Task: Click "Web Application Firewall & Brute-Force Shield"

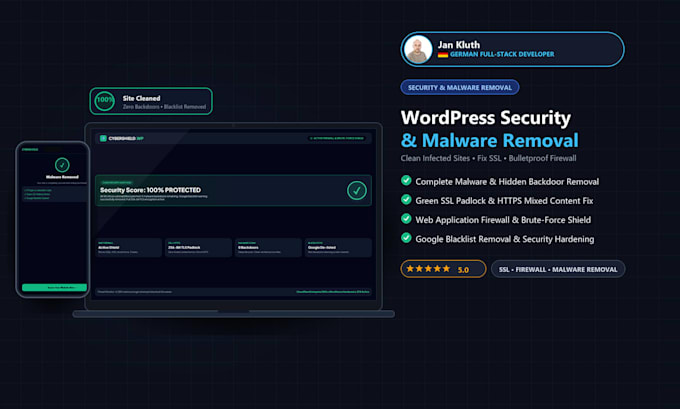Action: click(x=503, y=220)
